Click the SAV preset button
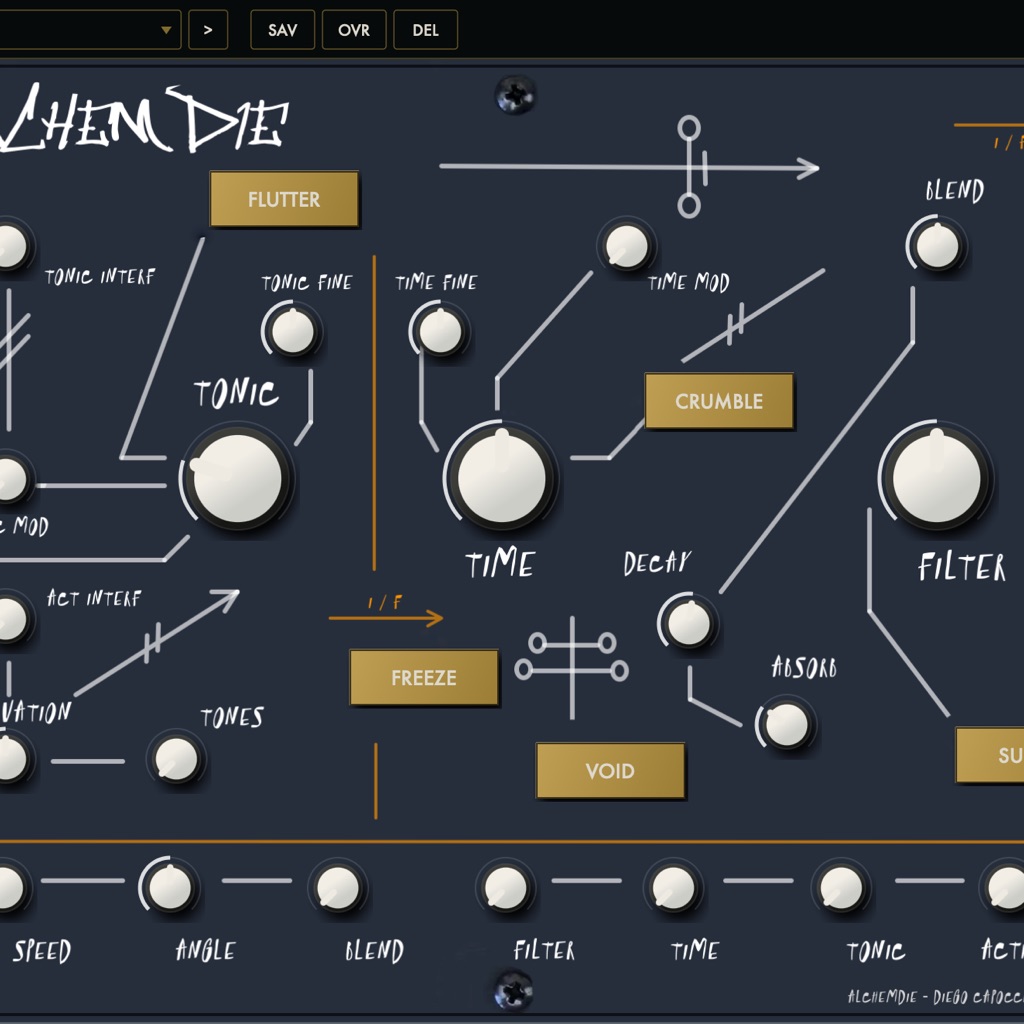This screenshot has width=1024, height=1024. (x=282, y=30)
